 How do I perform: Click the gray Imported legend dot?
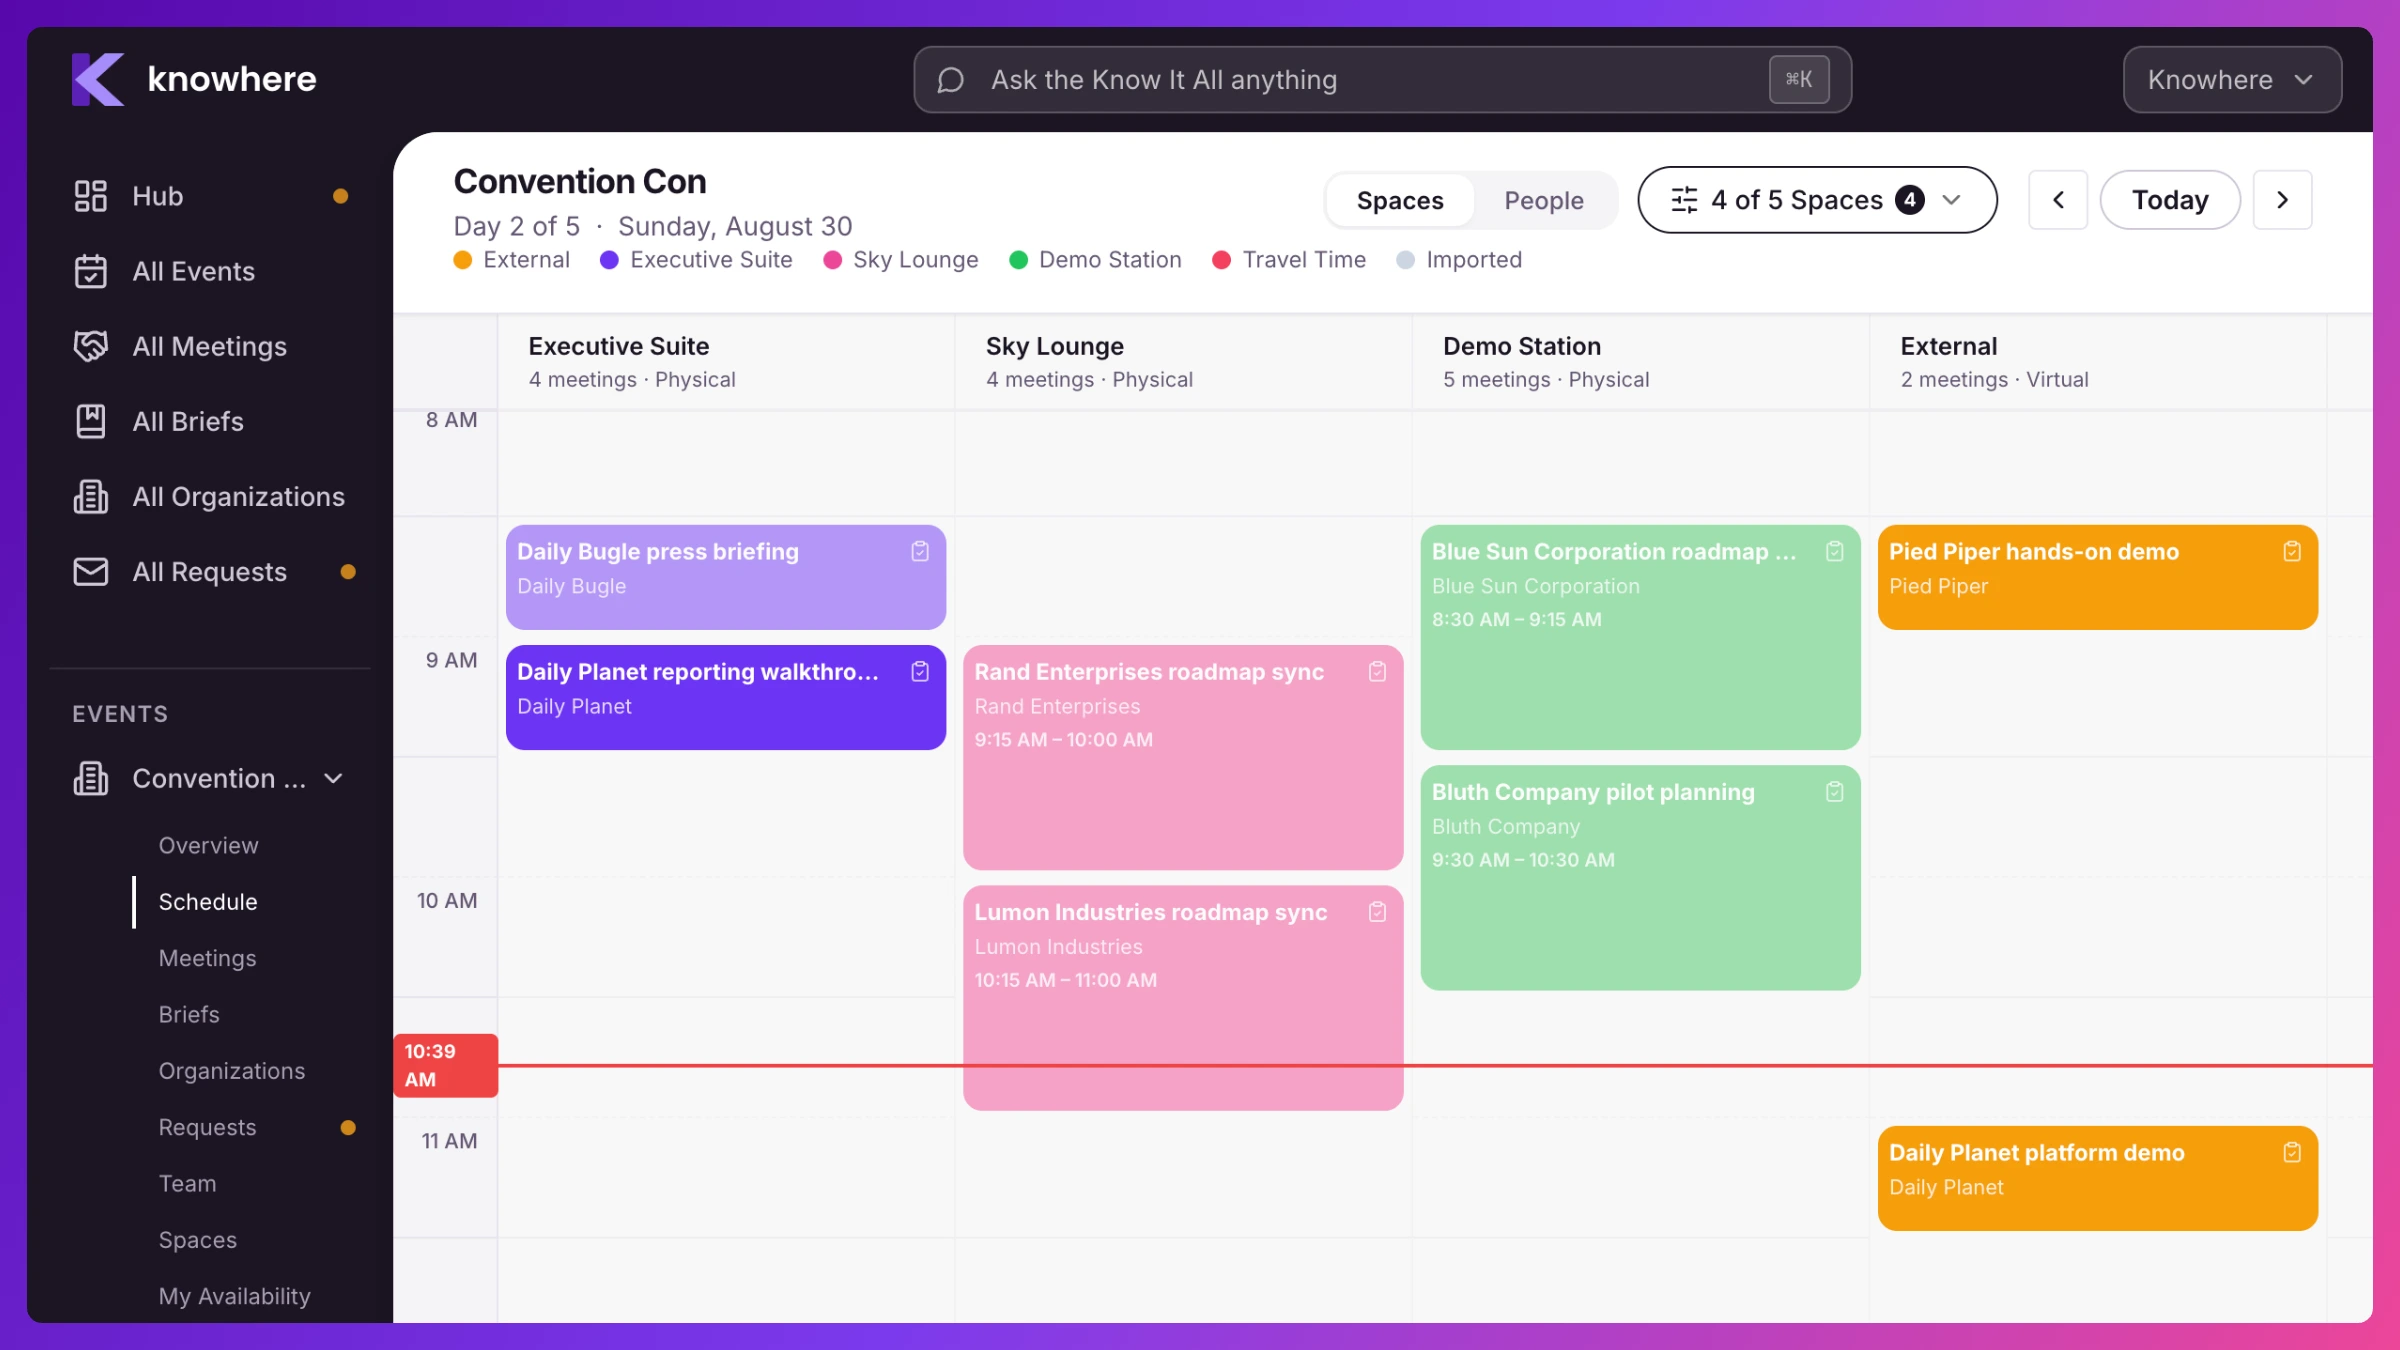(1405, 260)
